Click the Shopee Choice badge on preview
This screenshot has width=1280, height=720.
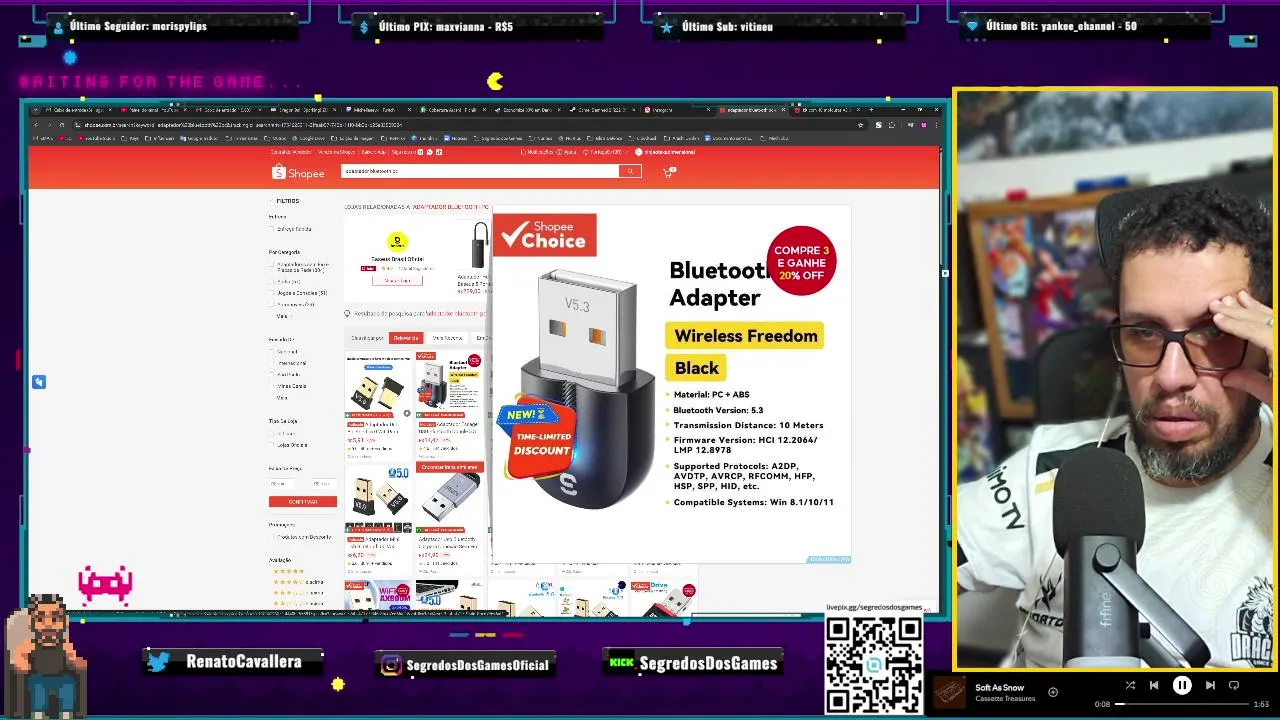(x=545, y=235)
